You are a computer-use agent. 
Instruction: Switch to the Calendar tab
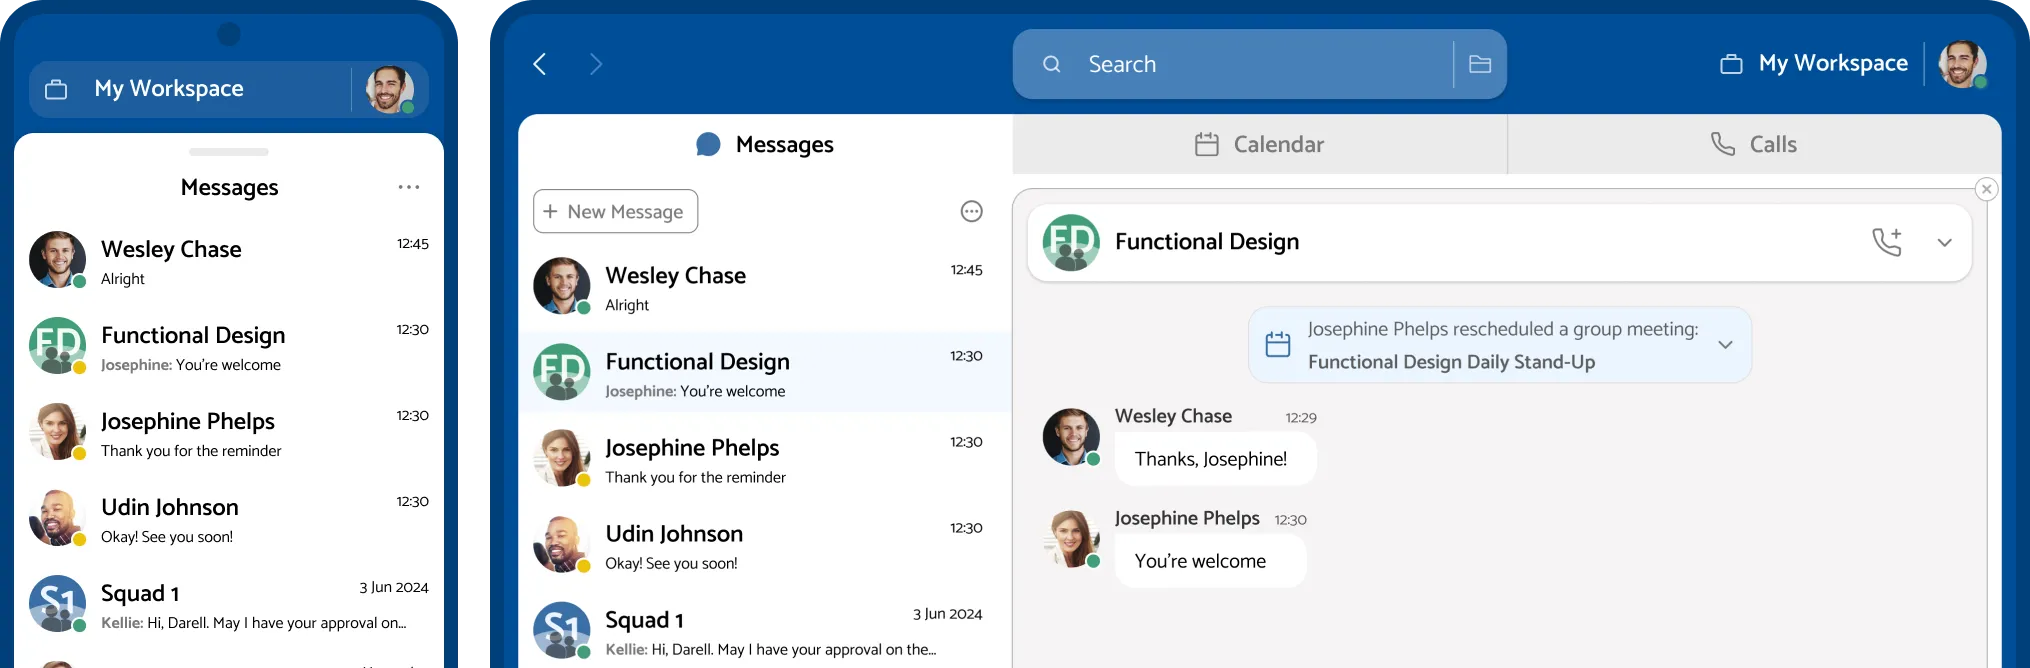pyautogui.click(x=1259, y=145)
